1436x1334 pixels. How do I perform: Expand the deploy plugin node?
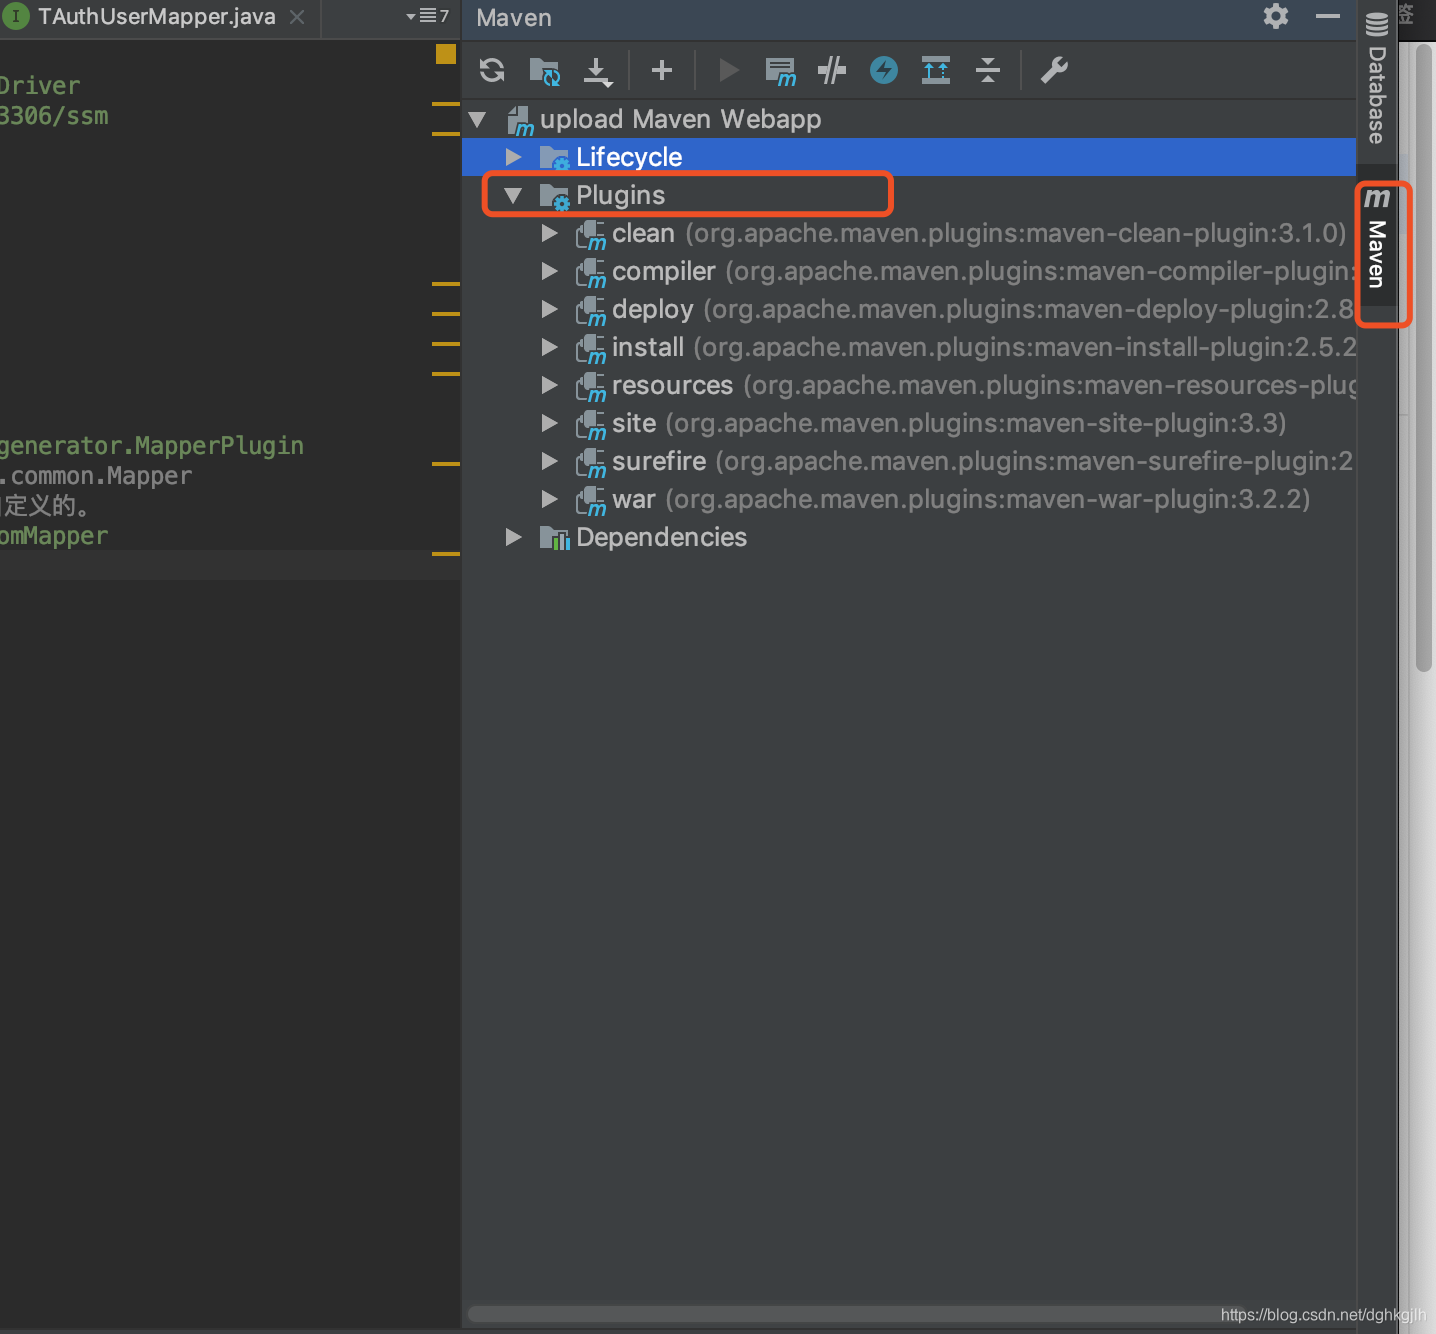point(549,309)
